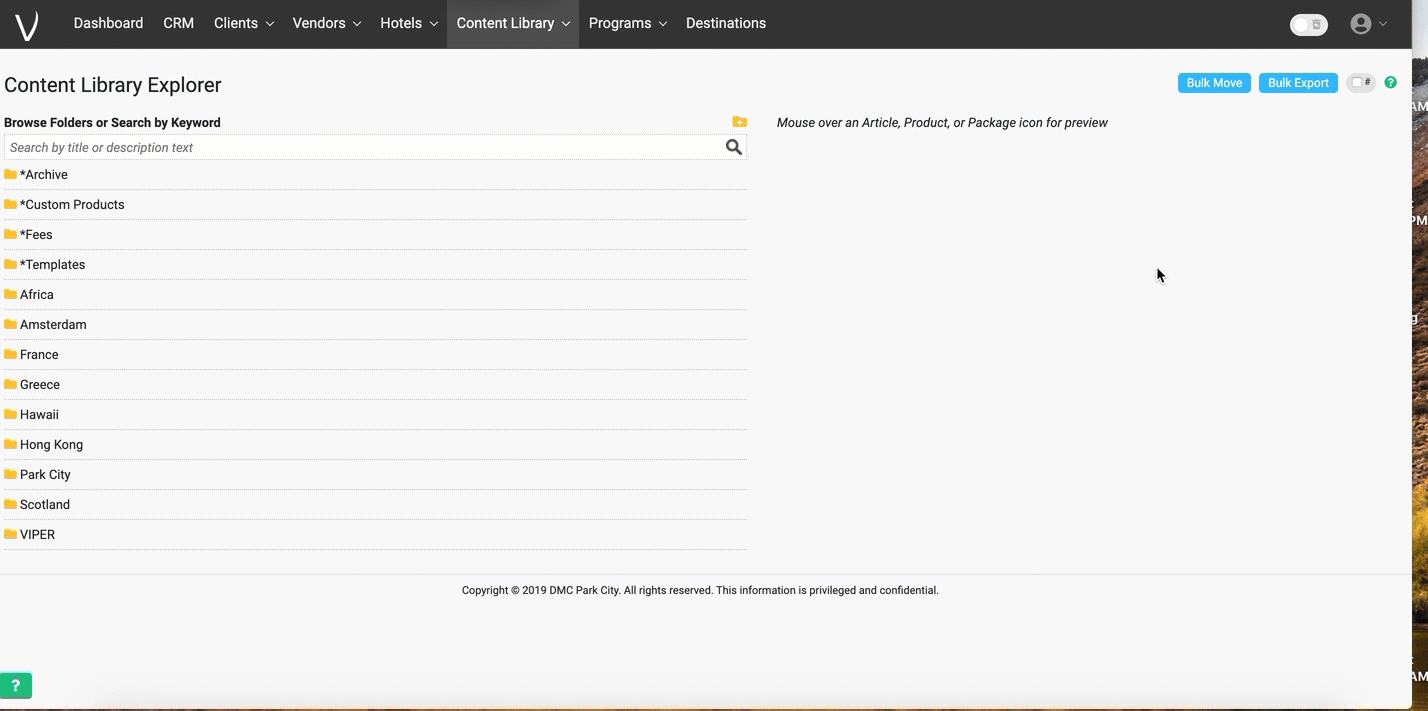
Task: Expand the Hotels dropdown menu
Action: (x=409, y=23)
